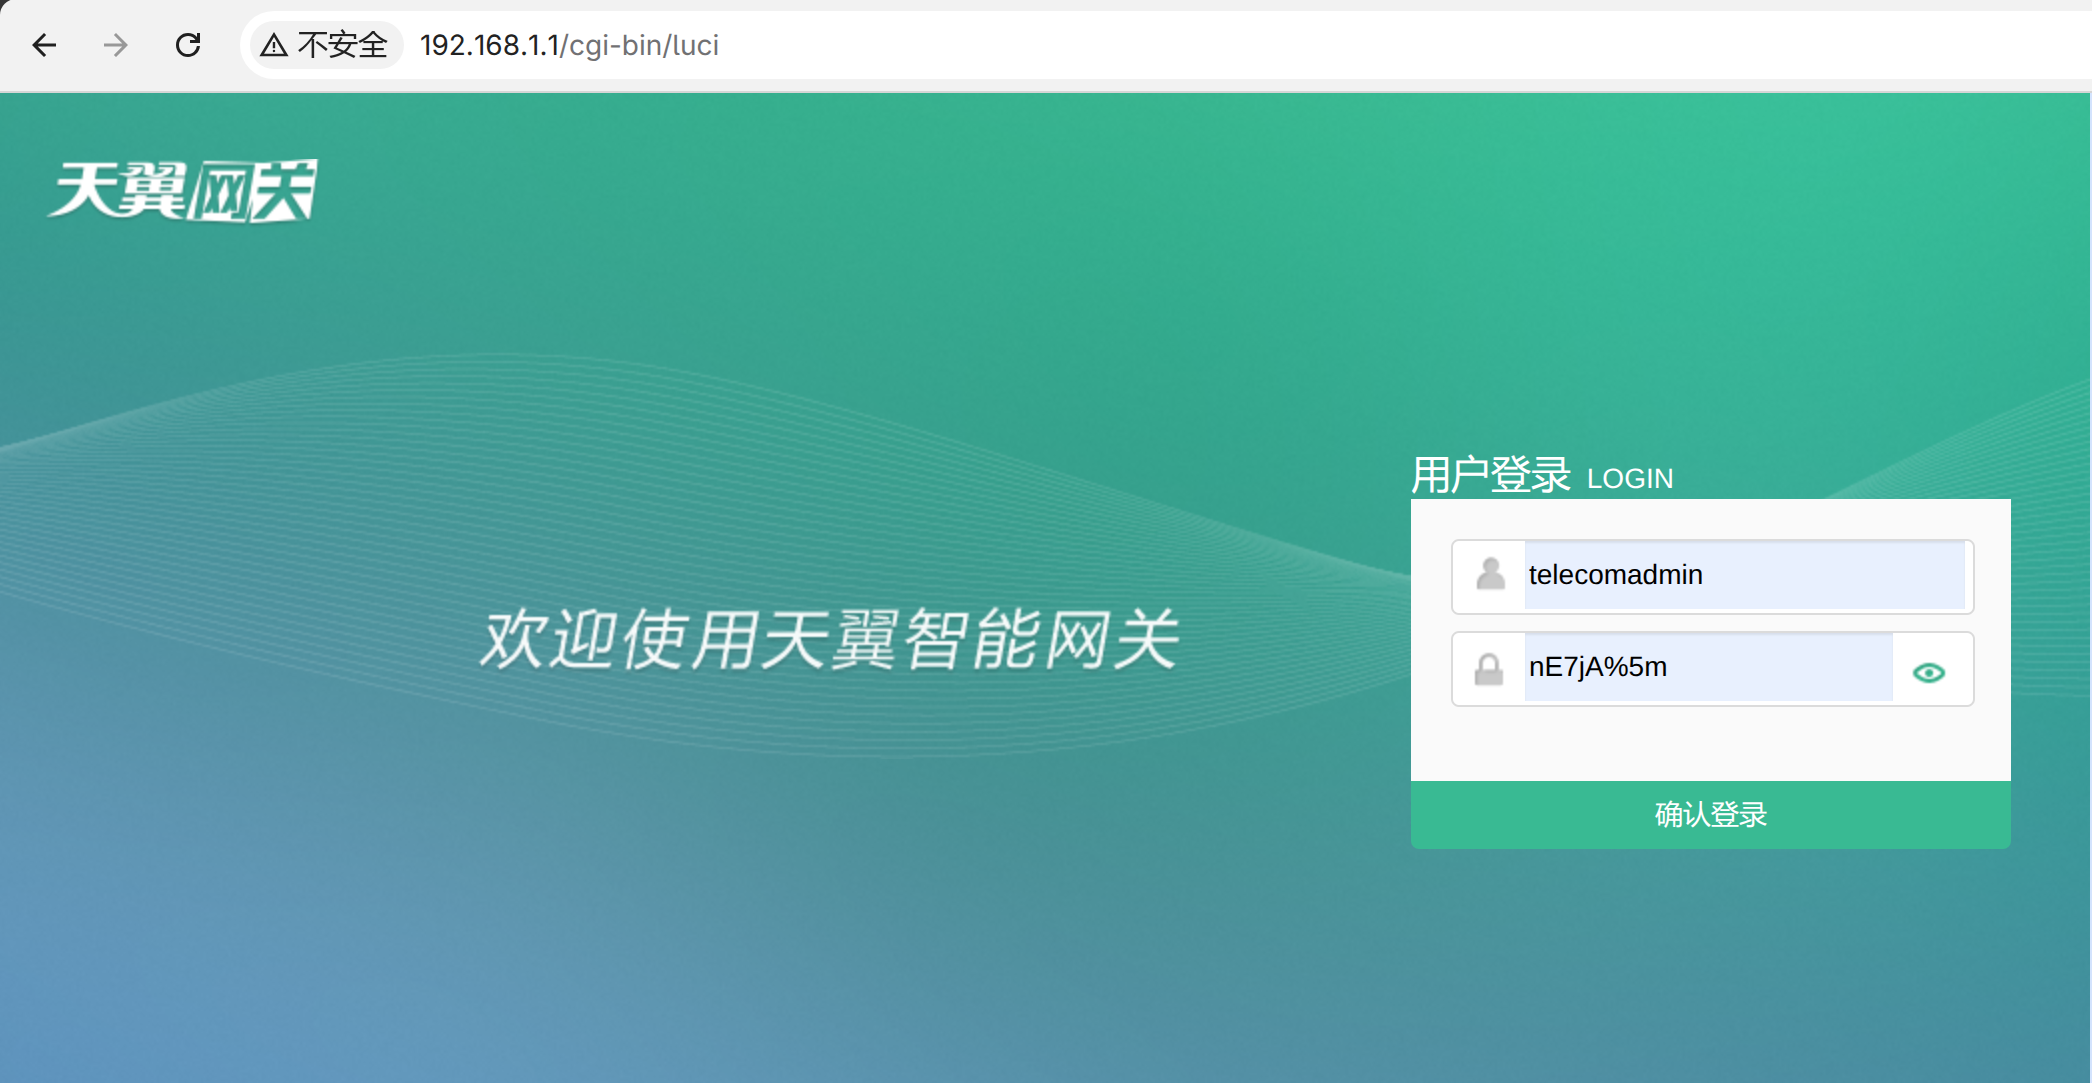Viewport: 2092px width, 1083px height.
Task: Click the 192.168.1.1 host in address bar
Action: [488, 45]
